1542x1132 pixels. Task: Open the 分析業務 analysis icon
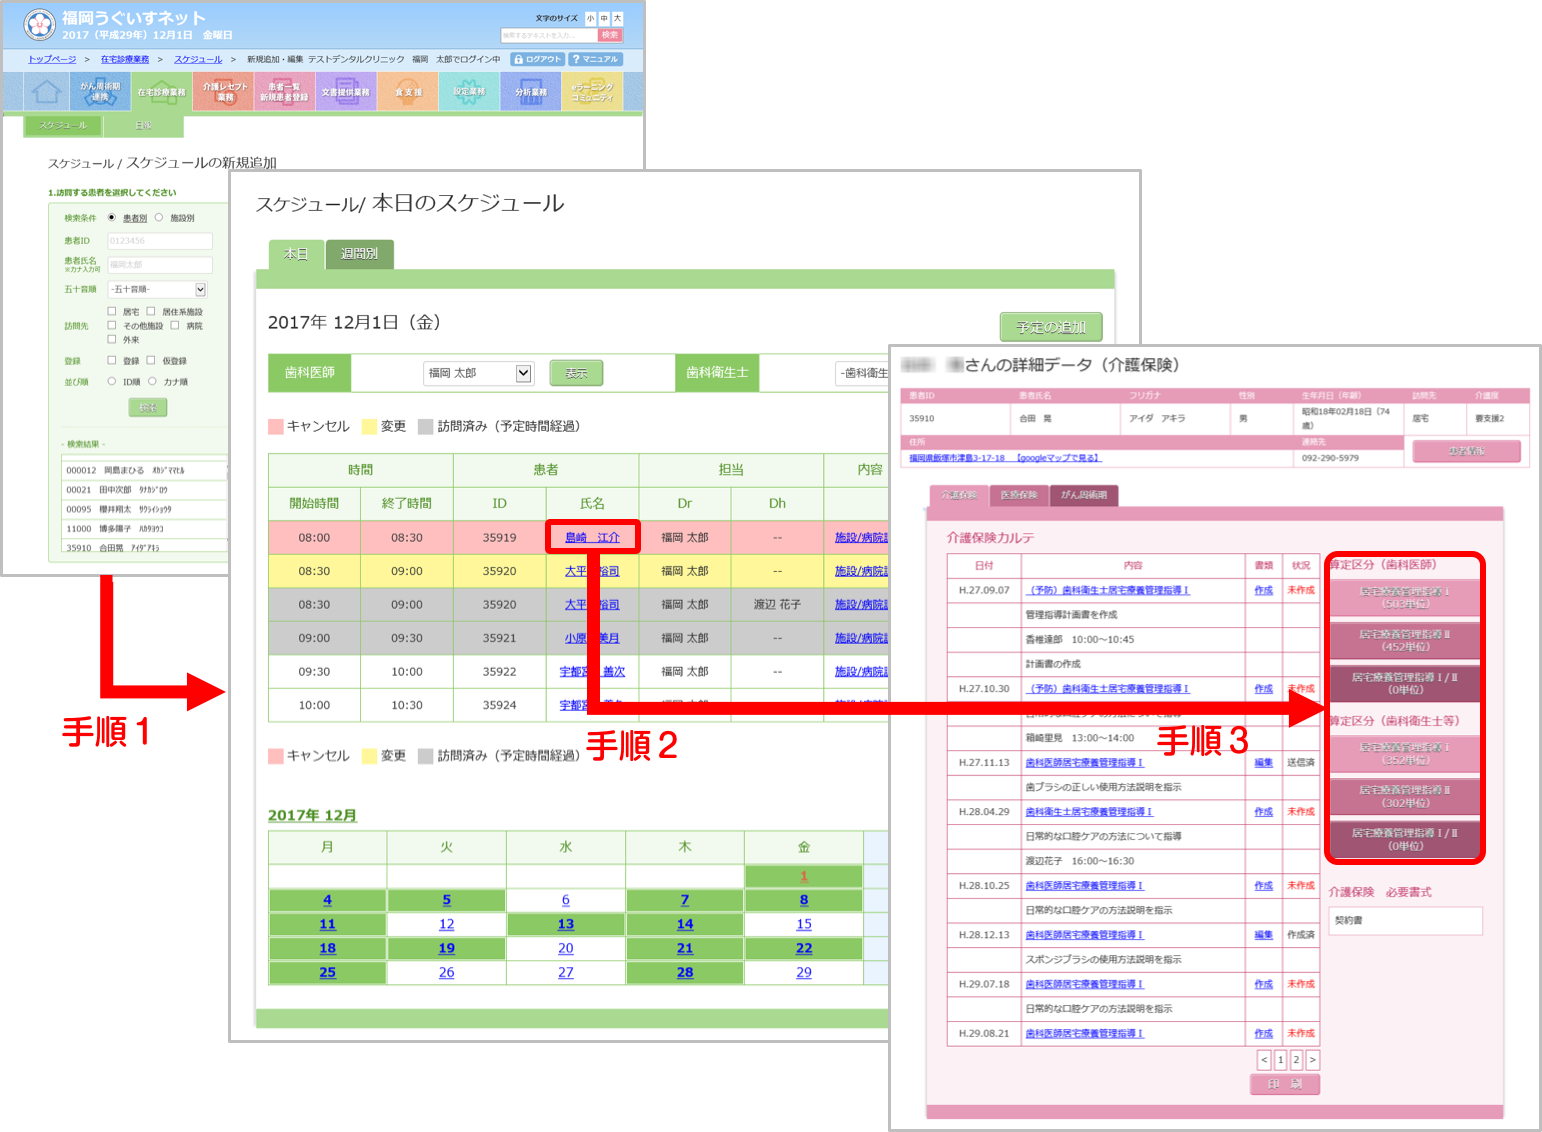coord(531,92)
